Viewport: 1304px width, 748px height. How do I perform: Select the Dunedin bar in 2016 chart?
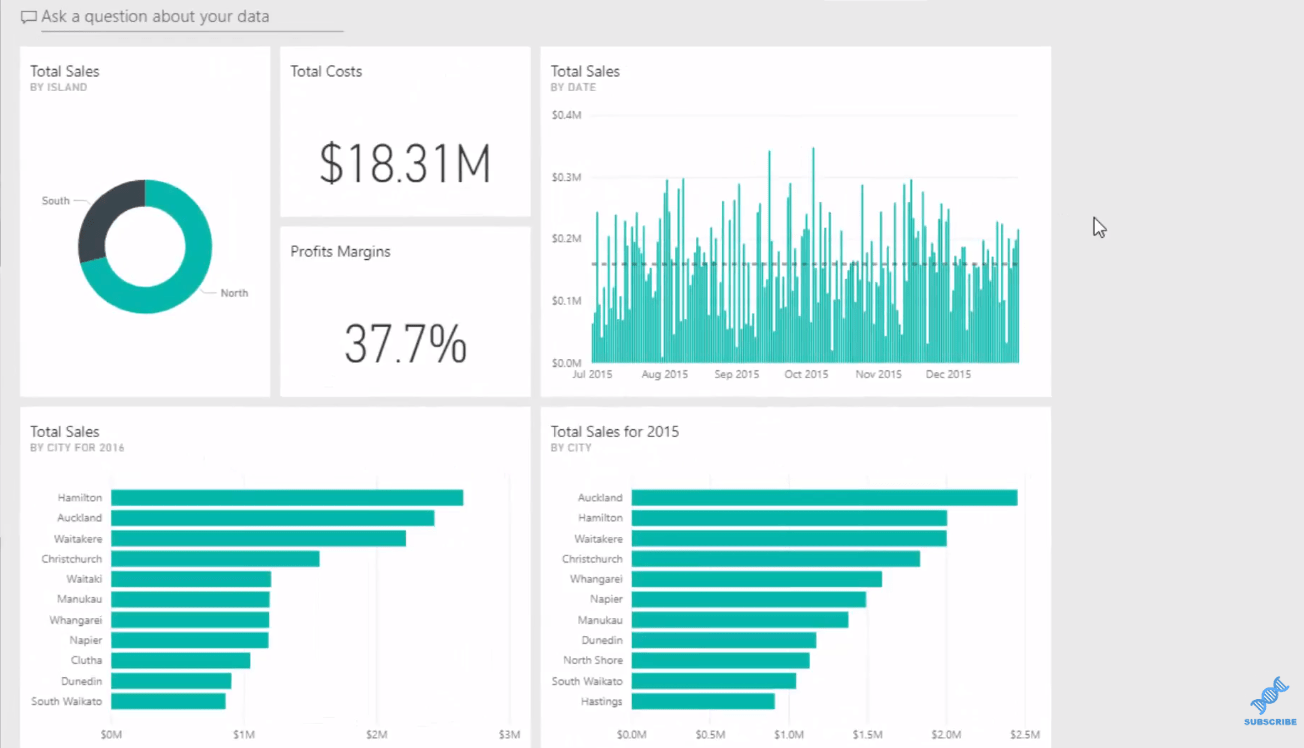tap(171, 681)
